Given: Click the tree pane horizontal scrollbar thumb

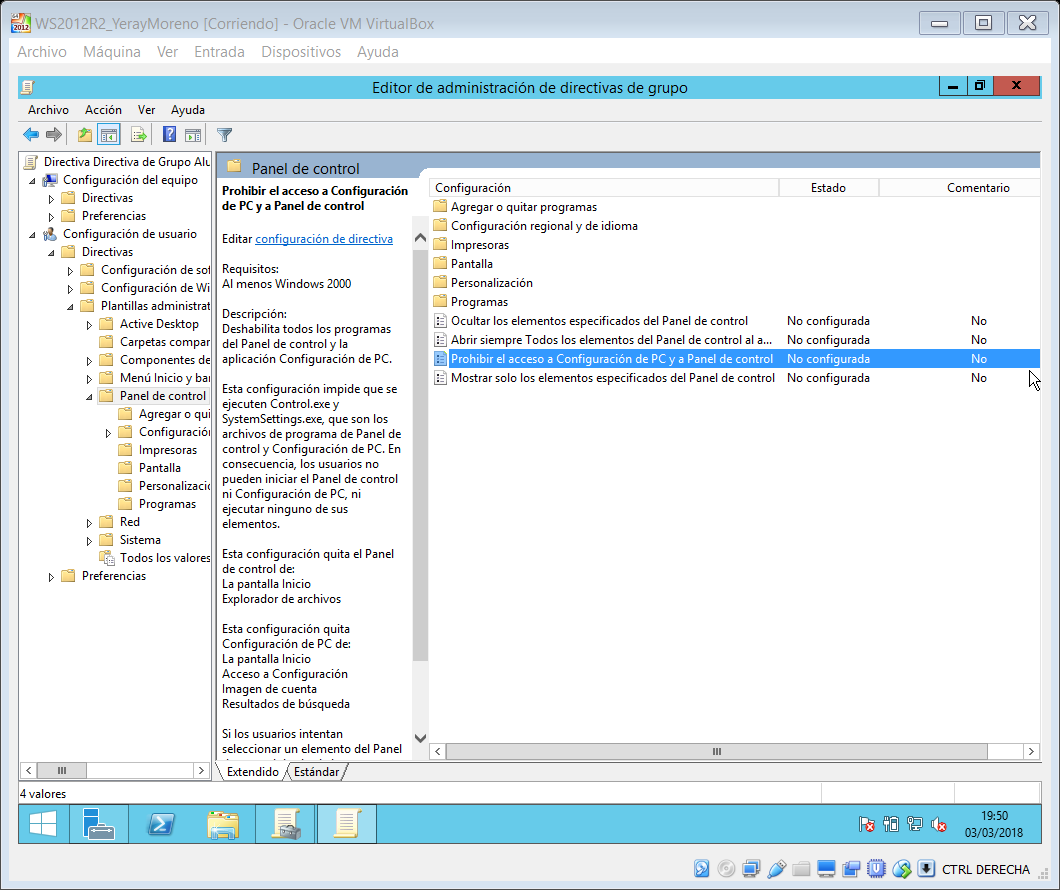Looking at the screenshot, I should coord(62,770).
